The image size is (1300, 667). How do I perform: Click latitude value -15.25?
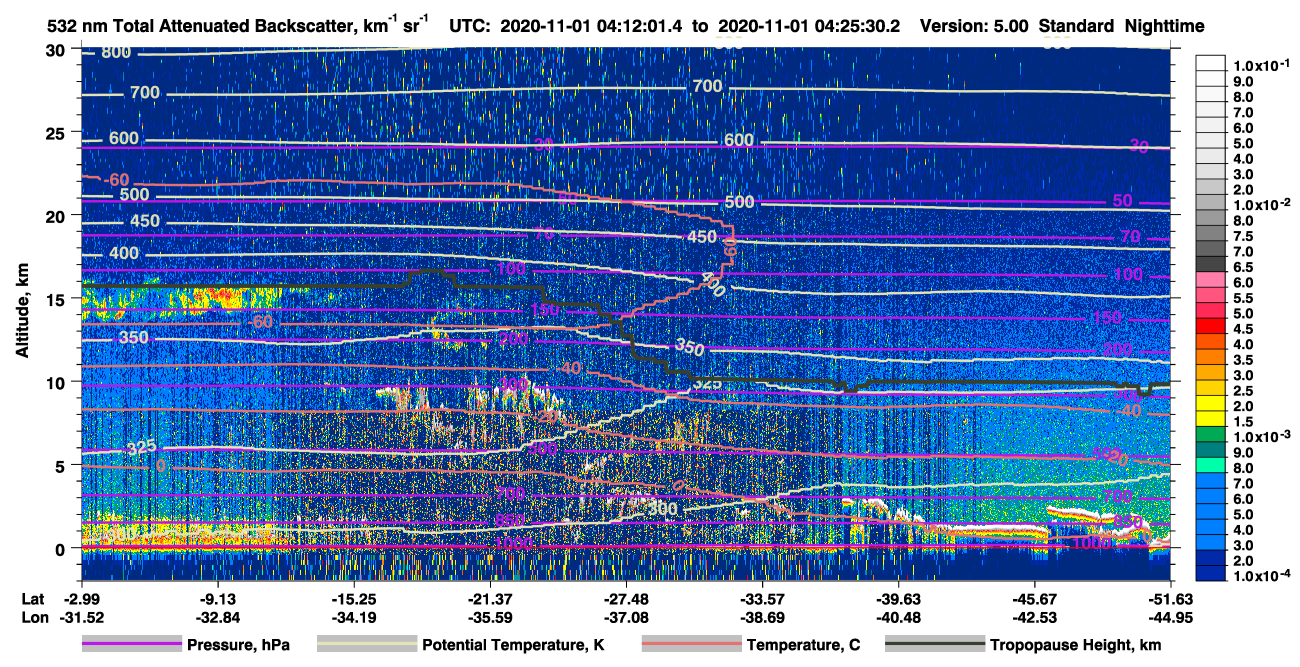353,598
